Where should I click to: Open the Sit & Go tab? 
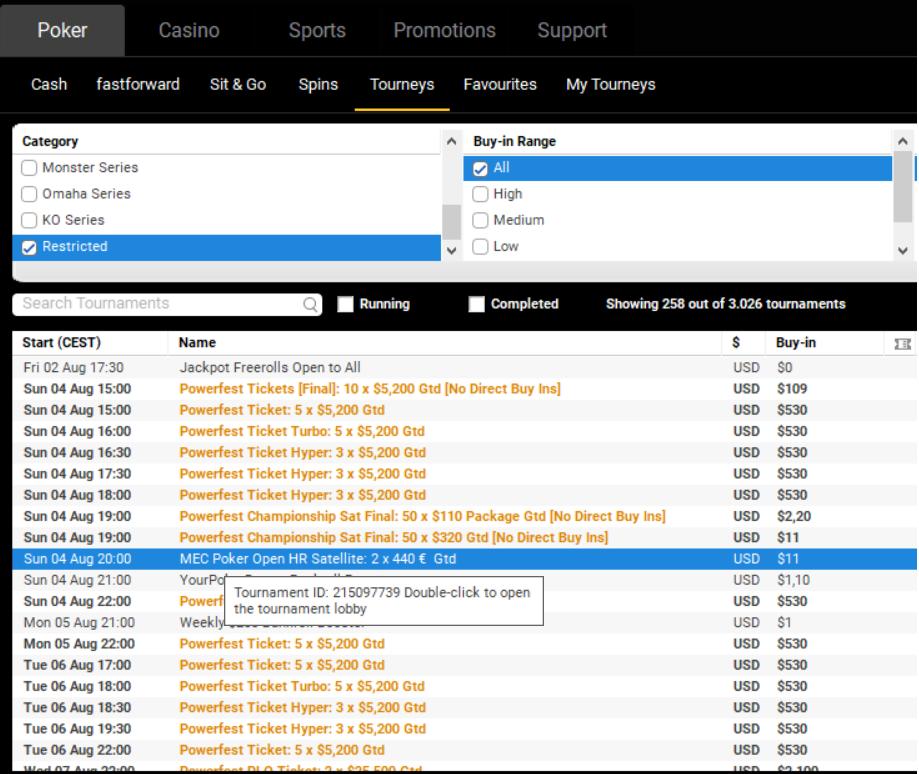(x=238, y=84)
